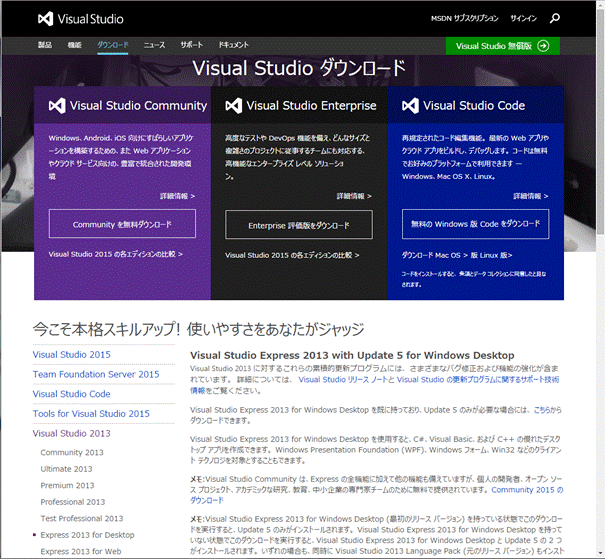
Task: Open the ニュース menu item
Action: click(x=154, y=45)
